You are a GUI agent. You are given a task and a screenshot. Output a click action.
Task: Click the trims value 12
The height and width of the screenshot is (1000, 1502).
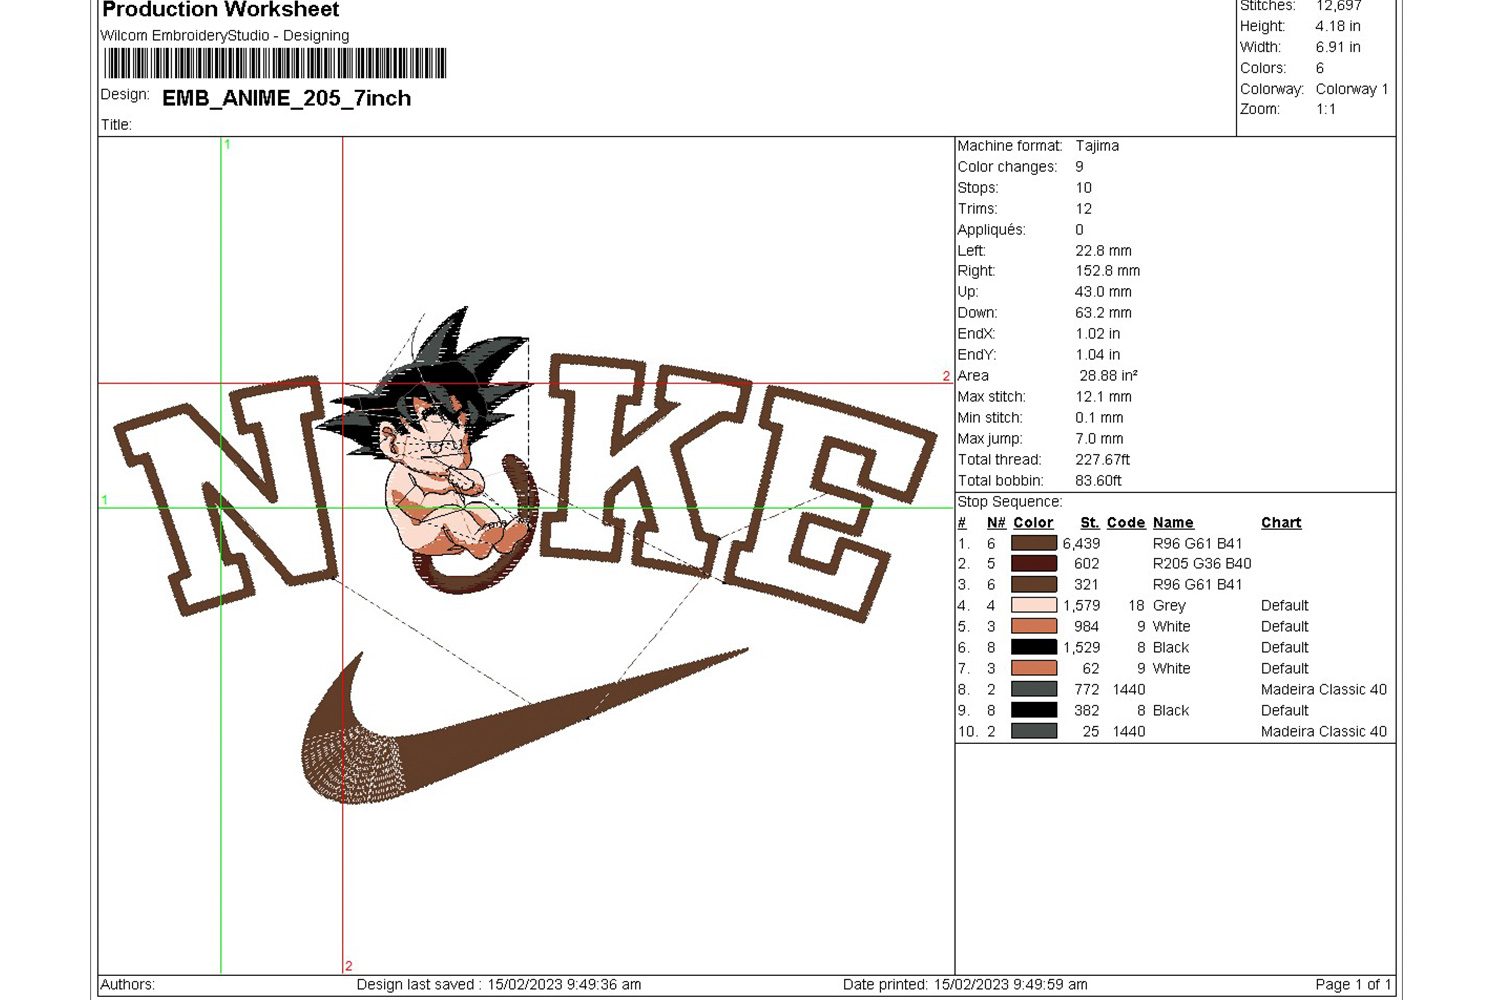pos(1084,209)
